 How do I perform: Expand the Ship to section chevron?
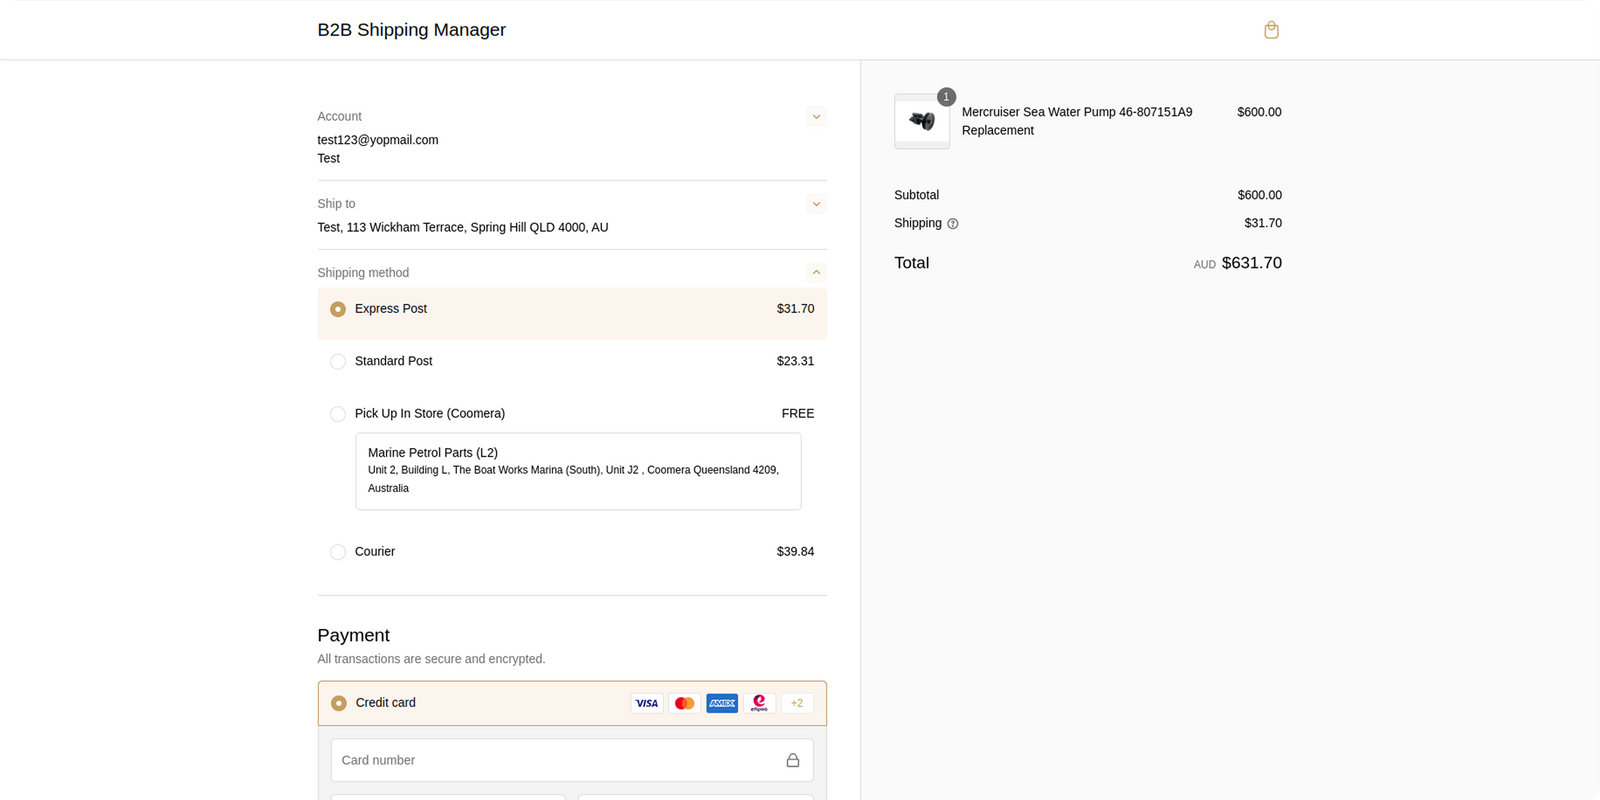pos(816,204)
